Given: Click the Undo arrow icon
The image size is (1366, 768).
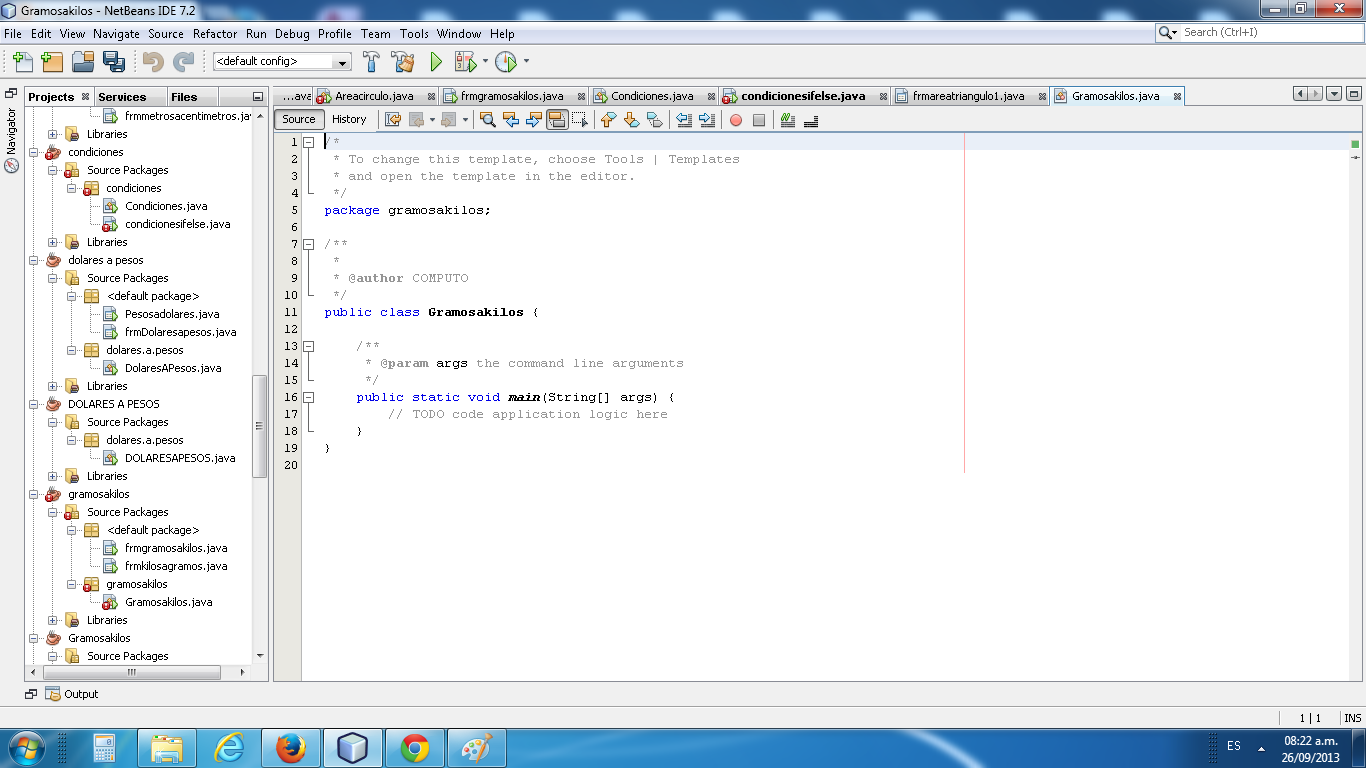Looking at the screenshot, I should point(151,62).
